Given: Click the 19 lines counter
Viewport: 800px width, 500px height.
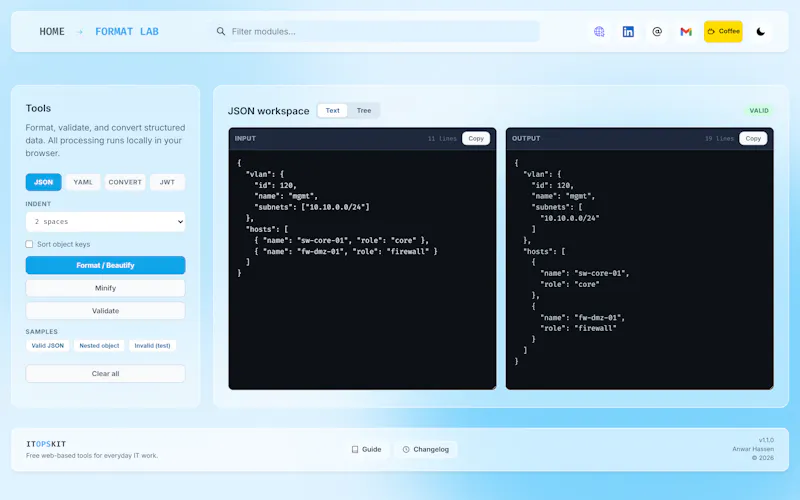Looking at the screenshot, I should (x=719, y=139).
